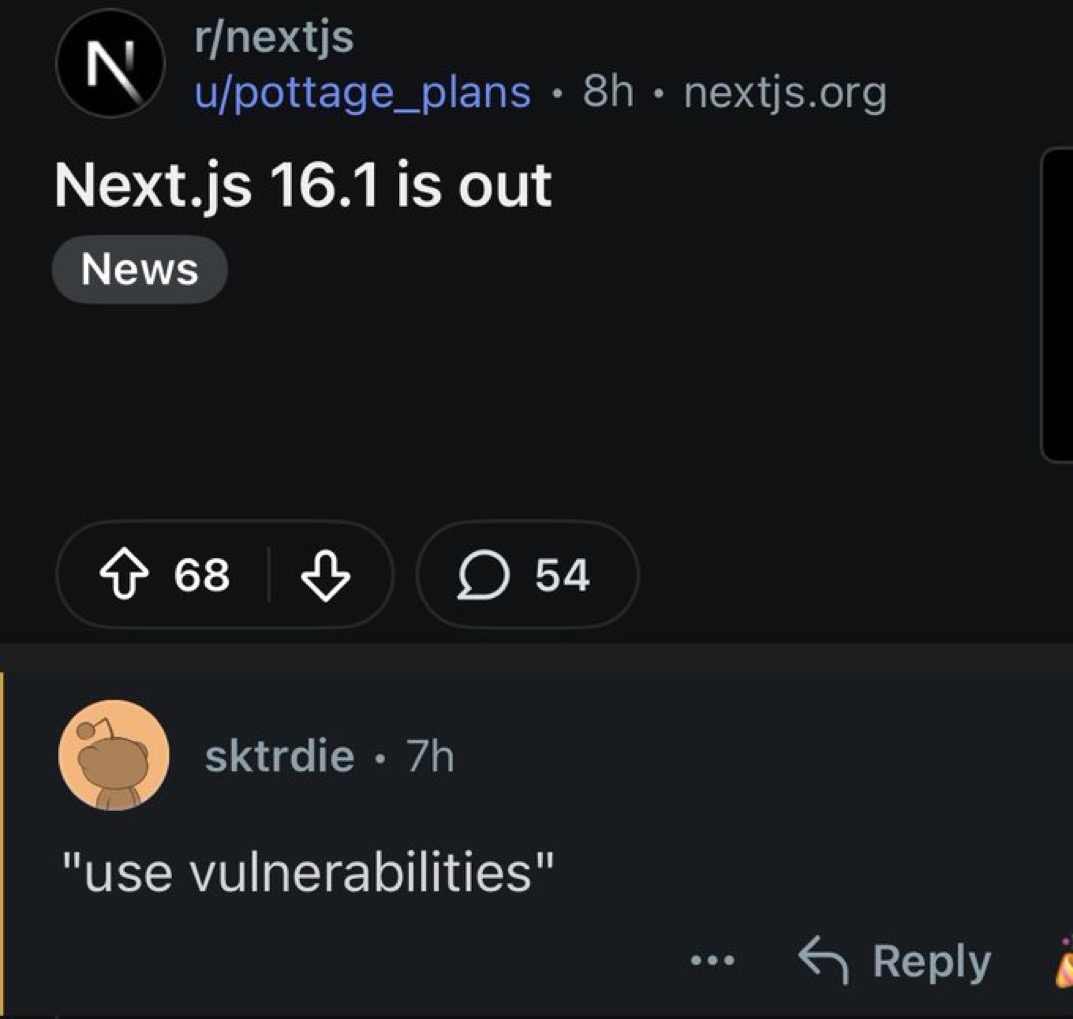Image resolution: width=1073 pixels, height=1019 pixels.
Task: Reply to sktrdie's comment
Action: pyautogui.click(x=894, y=961)
